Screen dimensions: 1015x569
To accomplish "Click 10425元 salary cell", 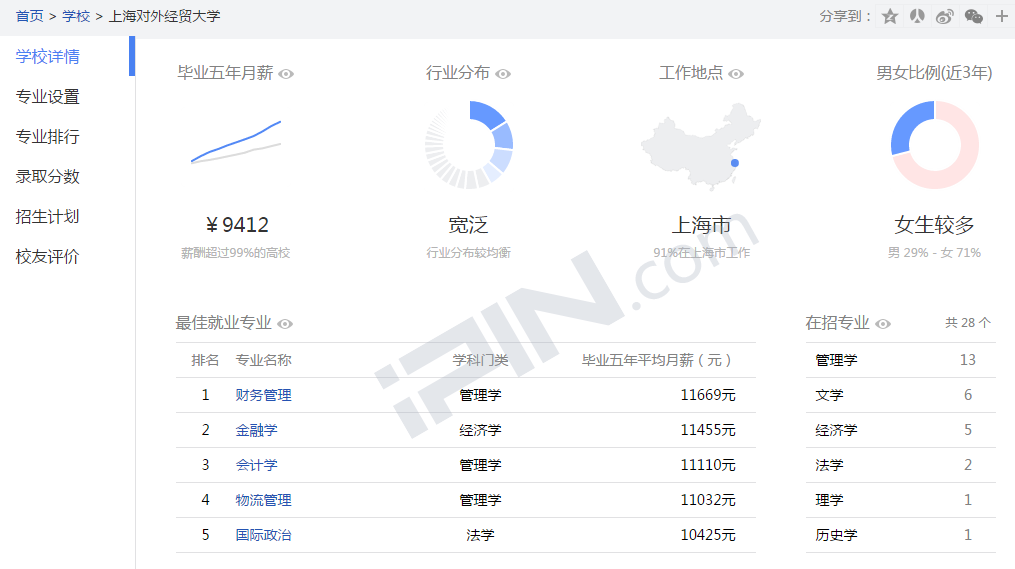I will [x=708, y=535].
